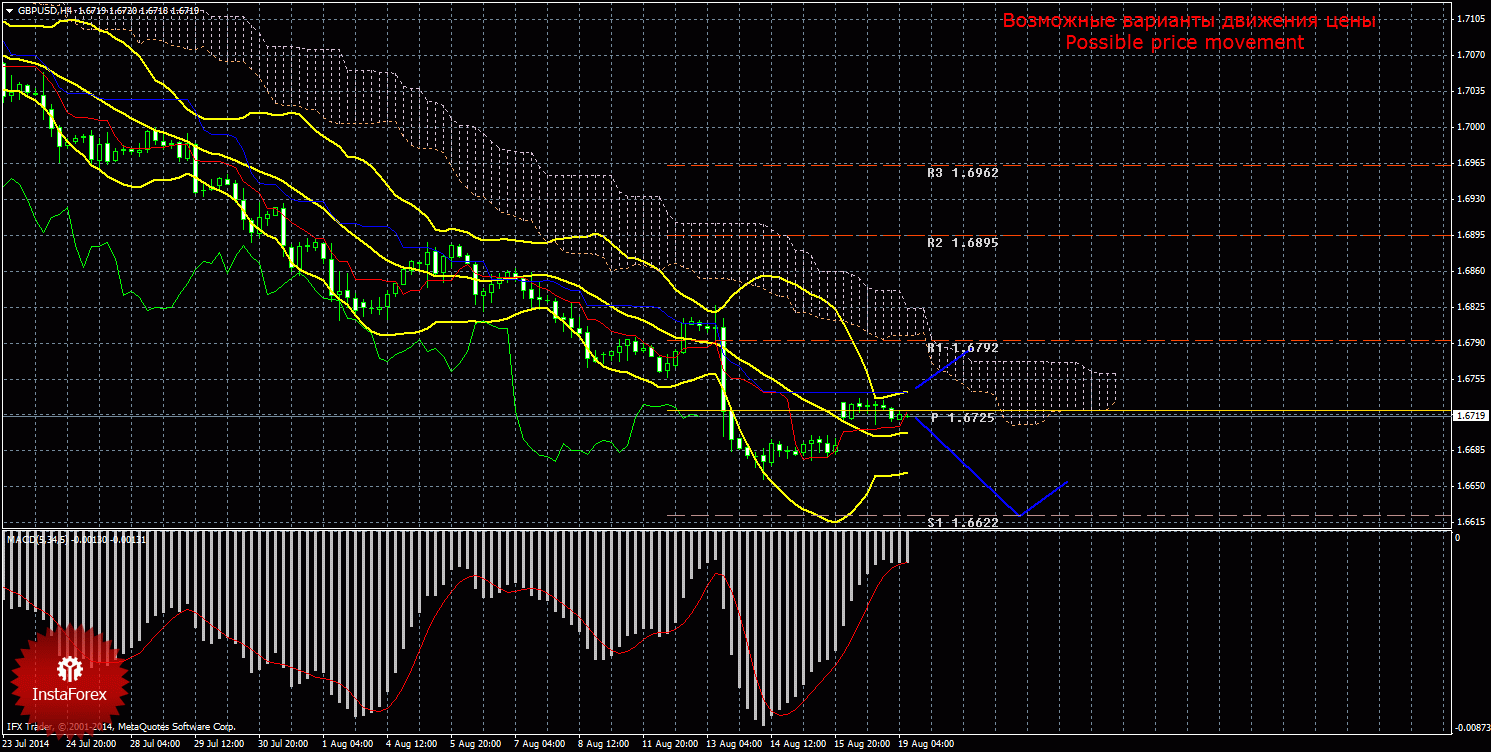Image resolution: width=1491 pixels, height=752 pixels.
Task: Click the R3 1.6962 resistance label
Action: [x=962, y=172]
